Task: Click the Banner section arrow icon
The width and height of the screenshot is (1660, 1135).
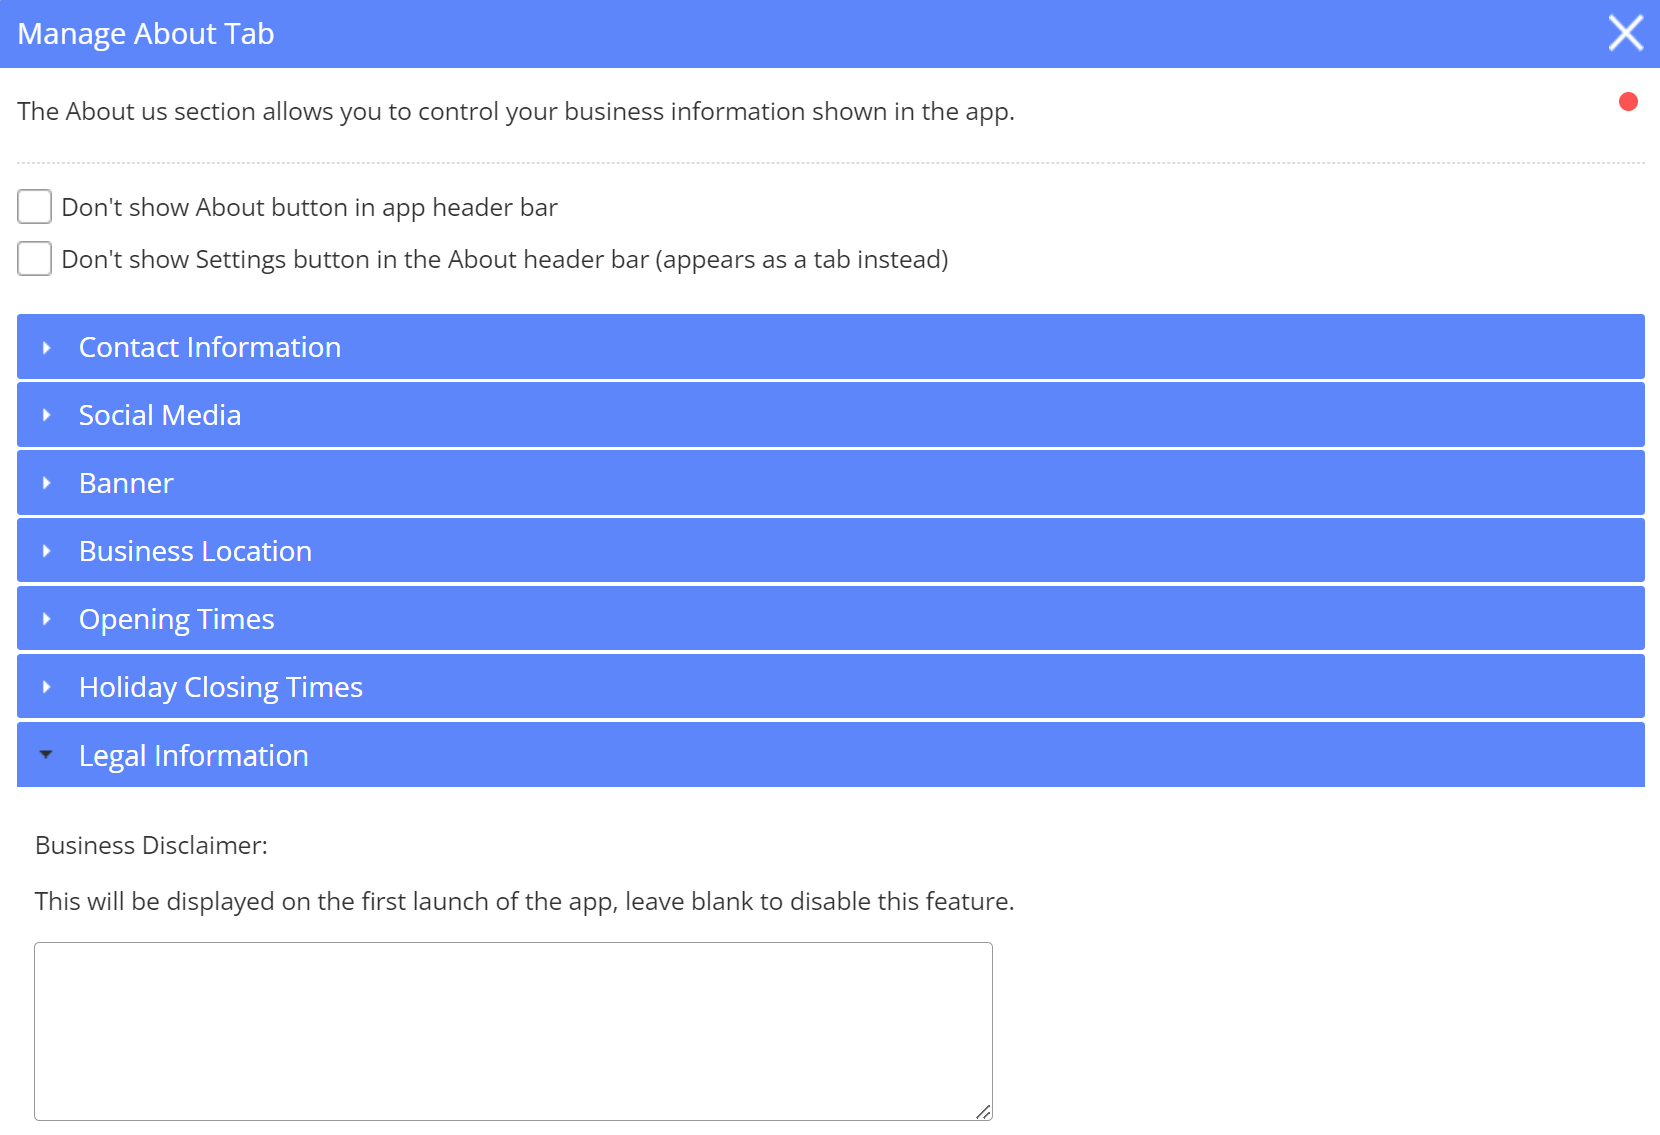Action: tap(46, 484)
